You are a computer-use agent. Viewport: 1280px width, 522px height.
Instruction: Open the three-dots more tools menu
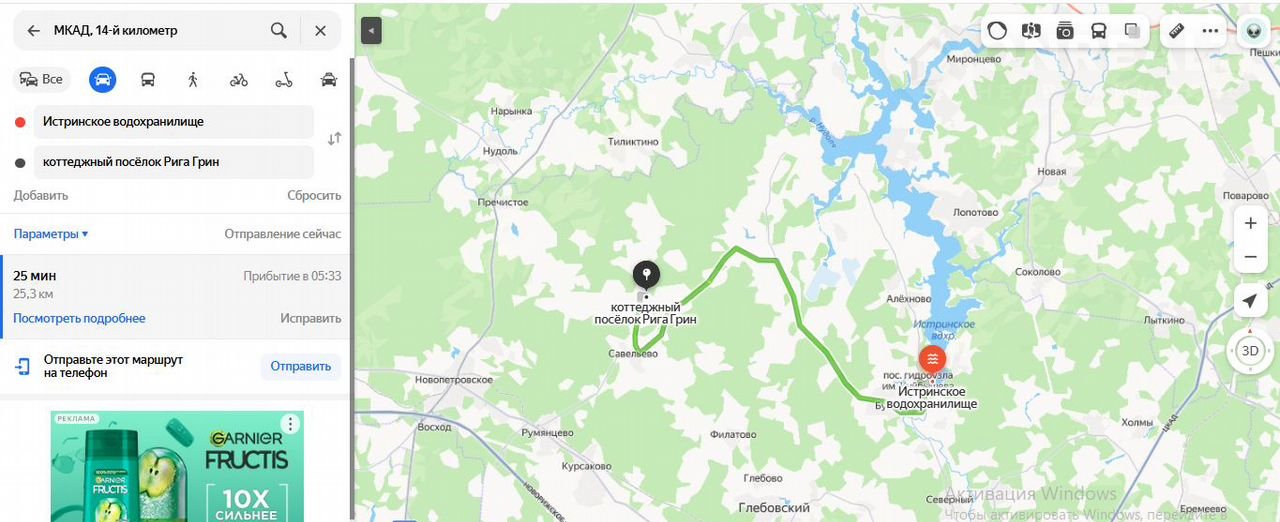pos(1210,30)
